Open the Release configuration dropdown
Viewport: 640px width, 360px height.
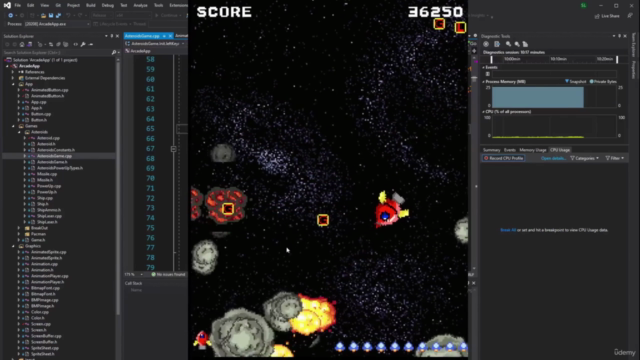coord(101,16)
